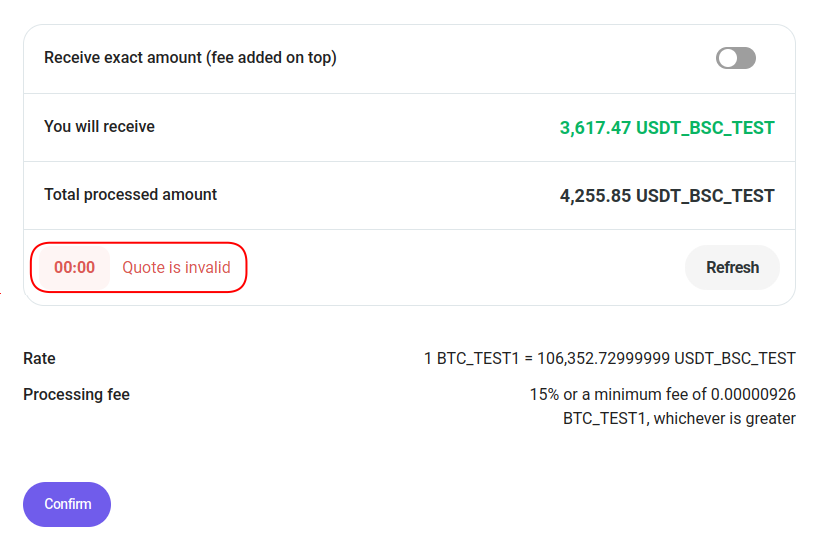Click the 'Processing fee' label

click(x=76, y=394)
